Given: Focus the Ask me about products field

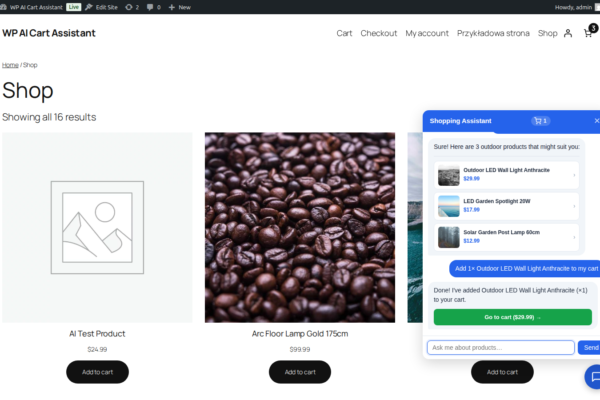Looking at the screenshot, I should [501, 348].
